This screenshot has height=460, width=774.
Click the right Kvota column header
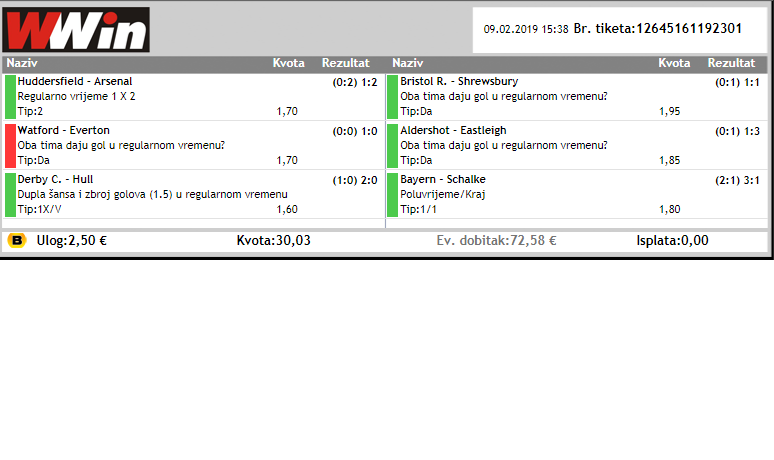(x=674, y=63)
